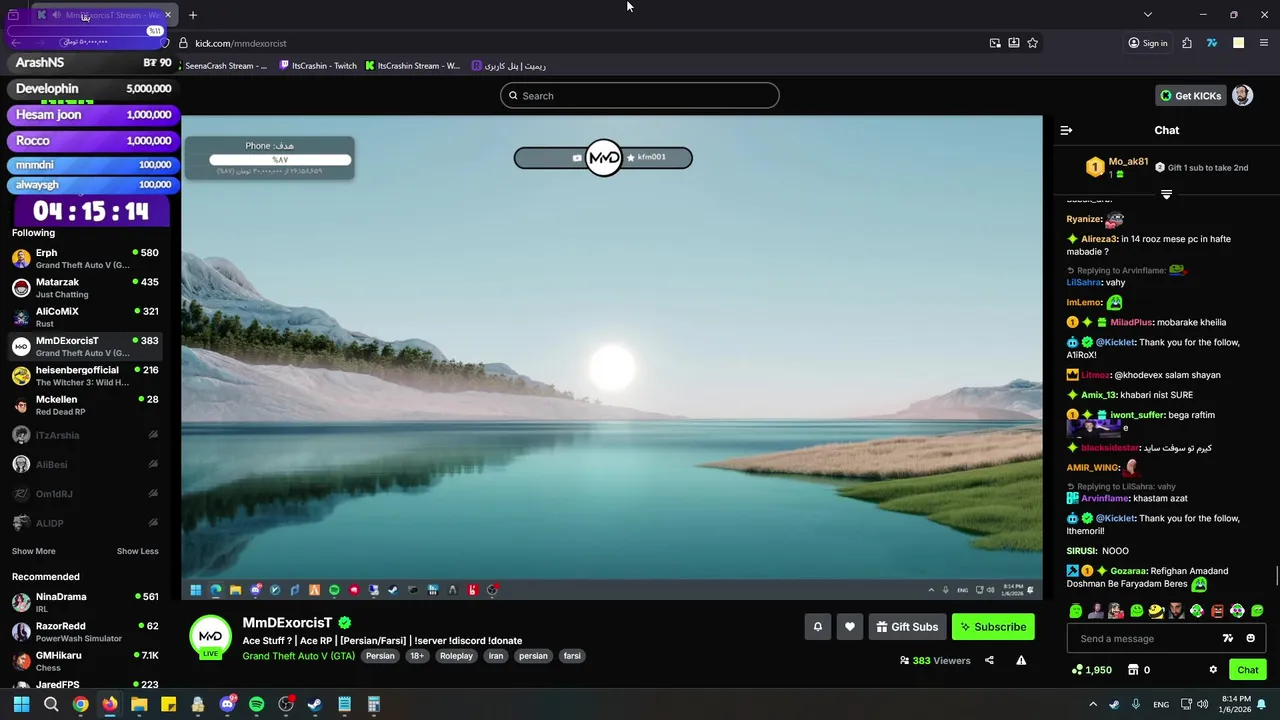This screenshot has height=720, width=1280.
Task: Open the Grand Theft Auto V (GTA) category link
Action: click(298, 656)
